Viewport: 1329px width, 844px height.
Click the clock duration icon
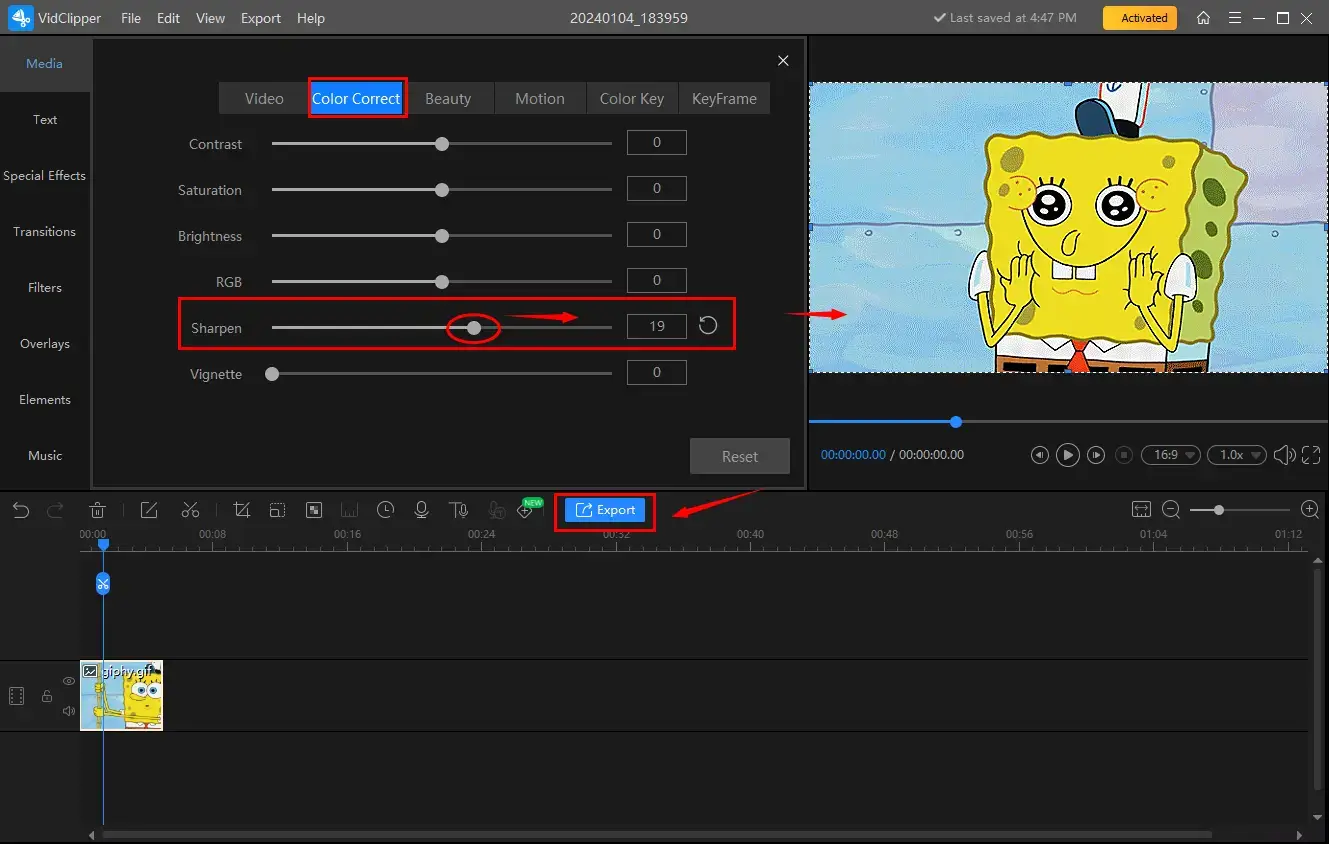pyautogui.click(x=385, y=510)
